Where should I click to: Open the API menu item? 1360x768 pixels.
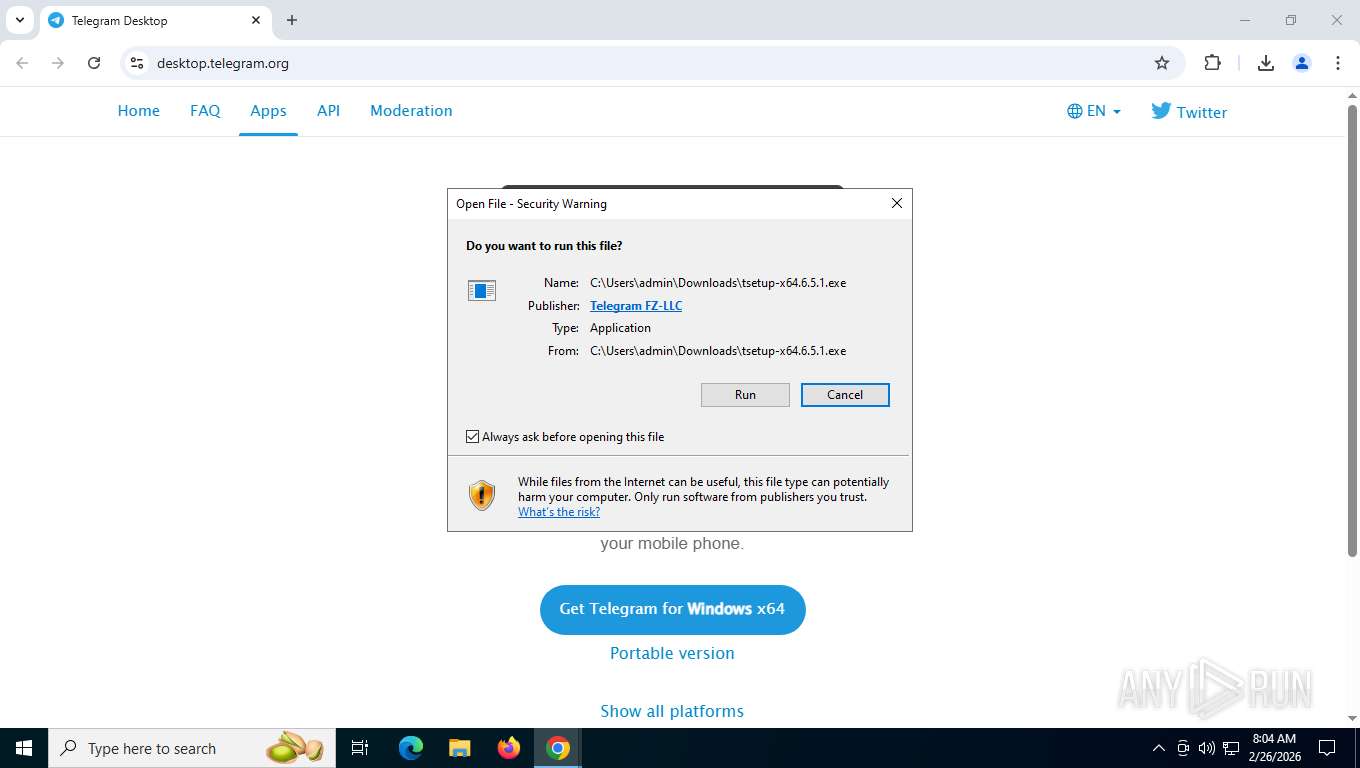(x=329, y=111)
